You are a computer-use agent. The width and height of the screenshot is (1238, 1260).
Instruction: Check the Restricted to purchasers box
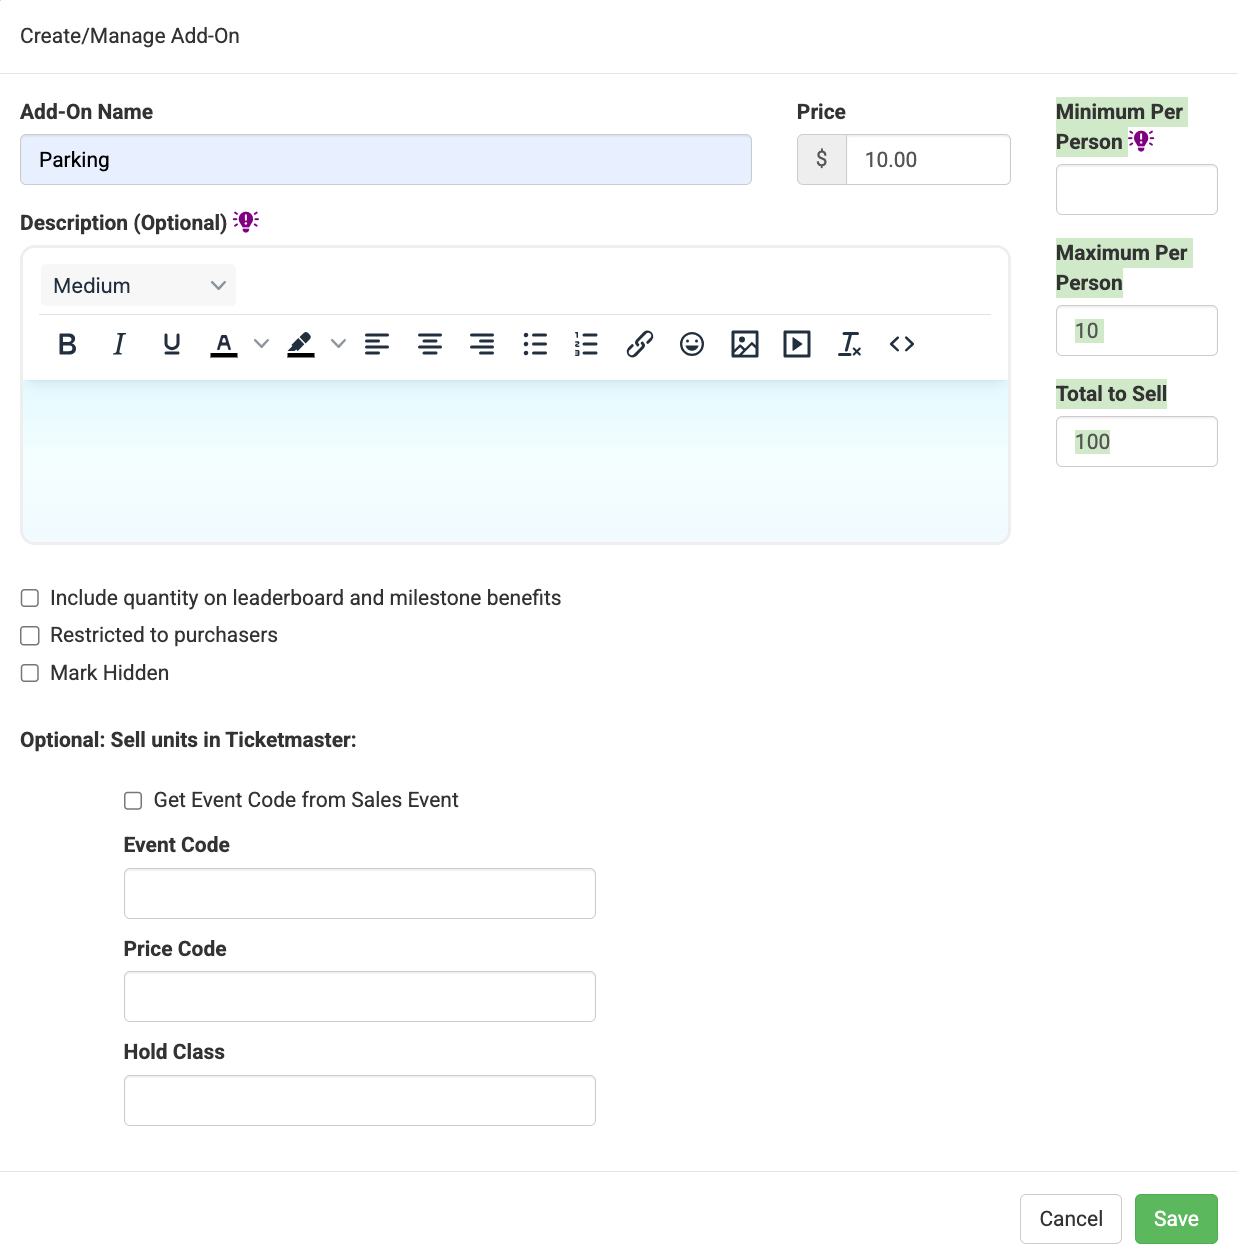[30, 636]
